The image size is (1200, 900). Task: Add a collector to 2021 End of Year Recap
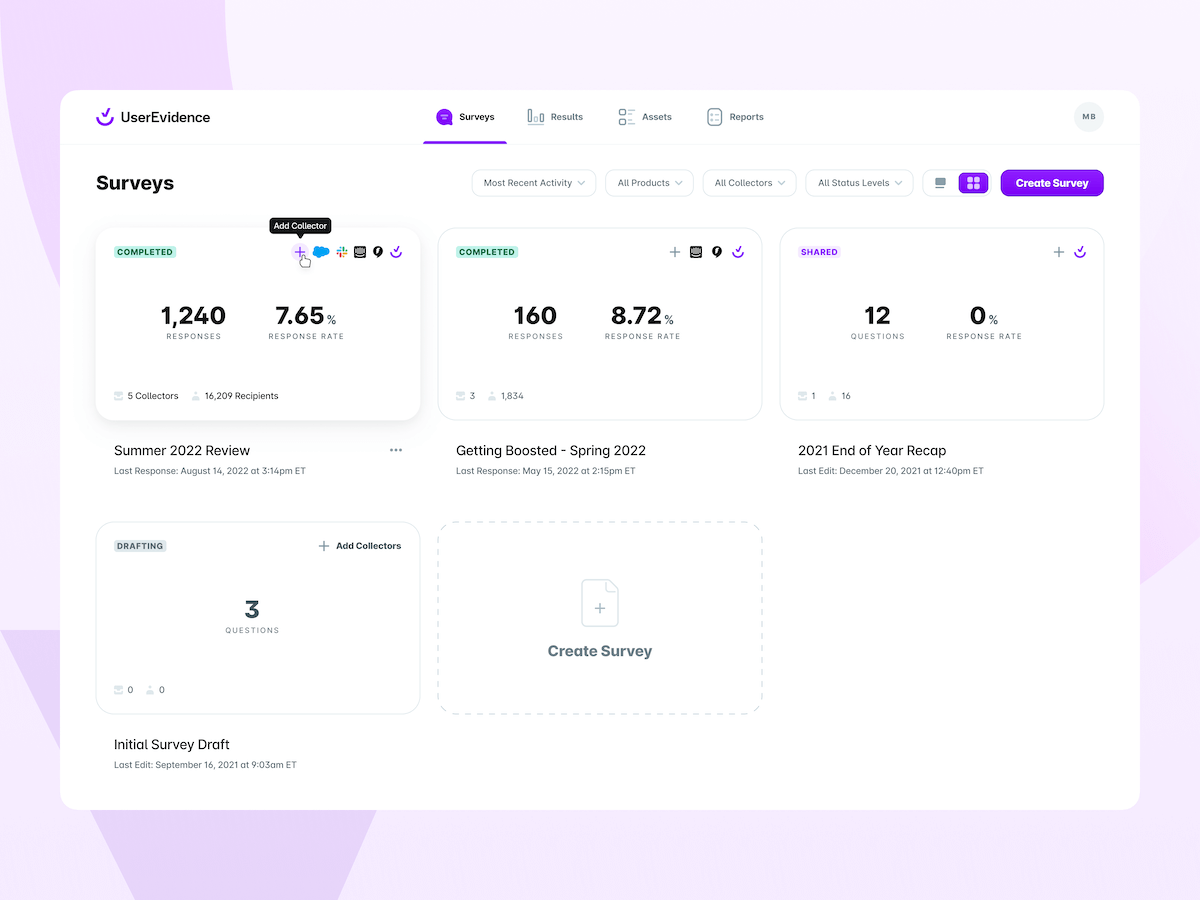click(1059, 252)
